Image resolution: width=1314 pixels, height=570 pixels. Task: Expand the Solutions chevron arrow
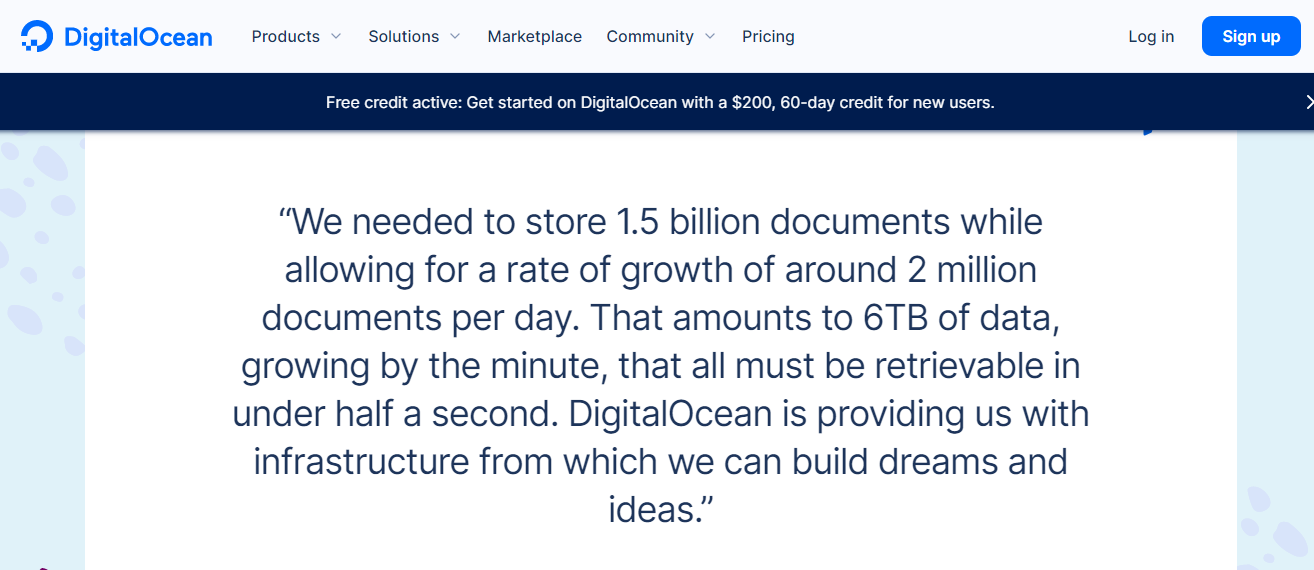(455, 36)
